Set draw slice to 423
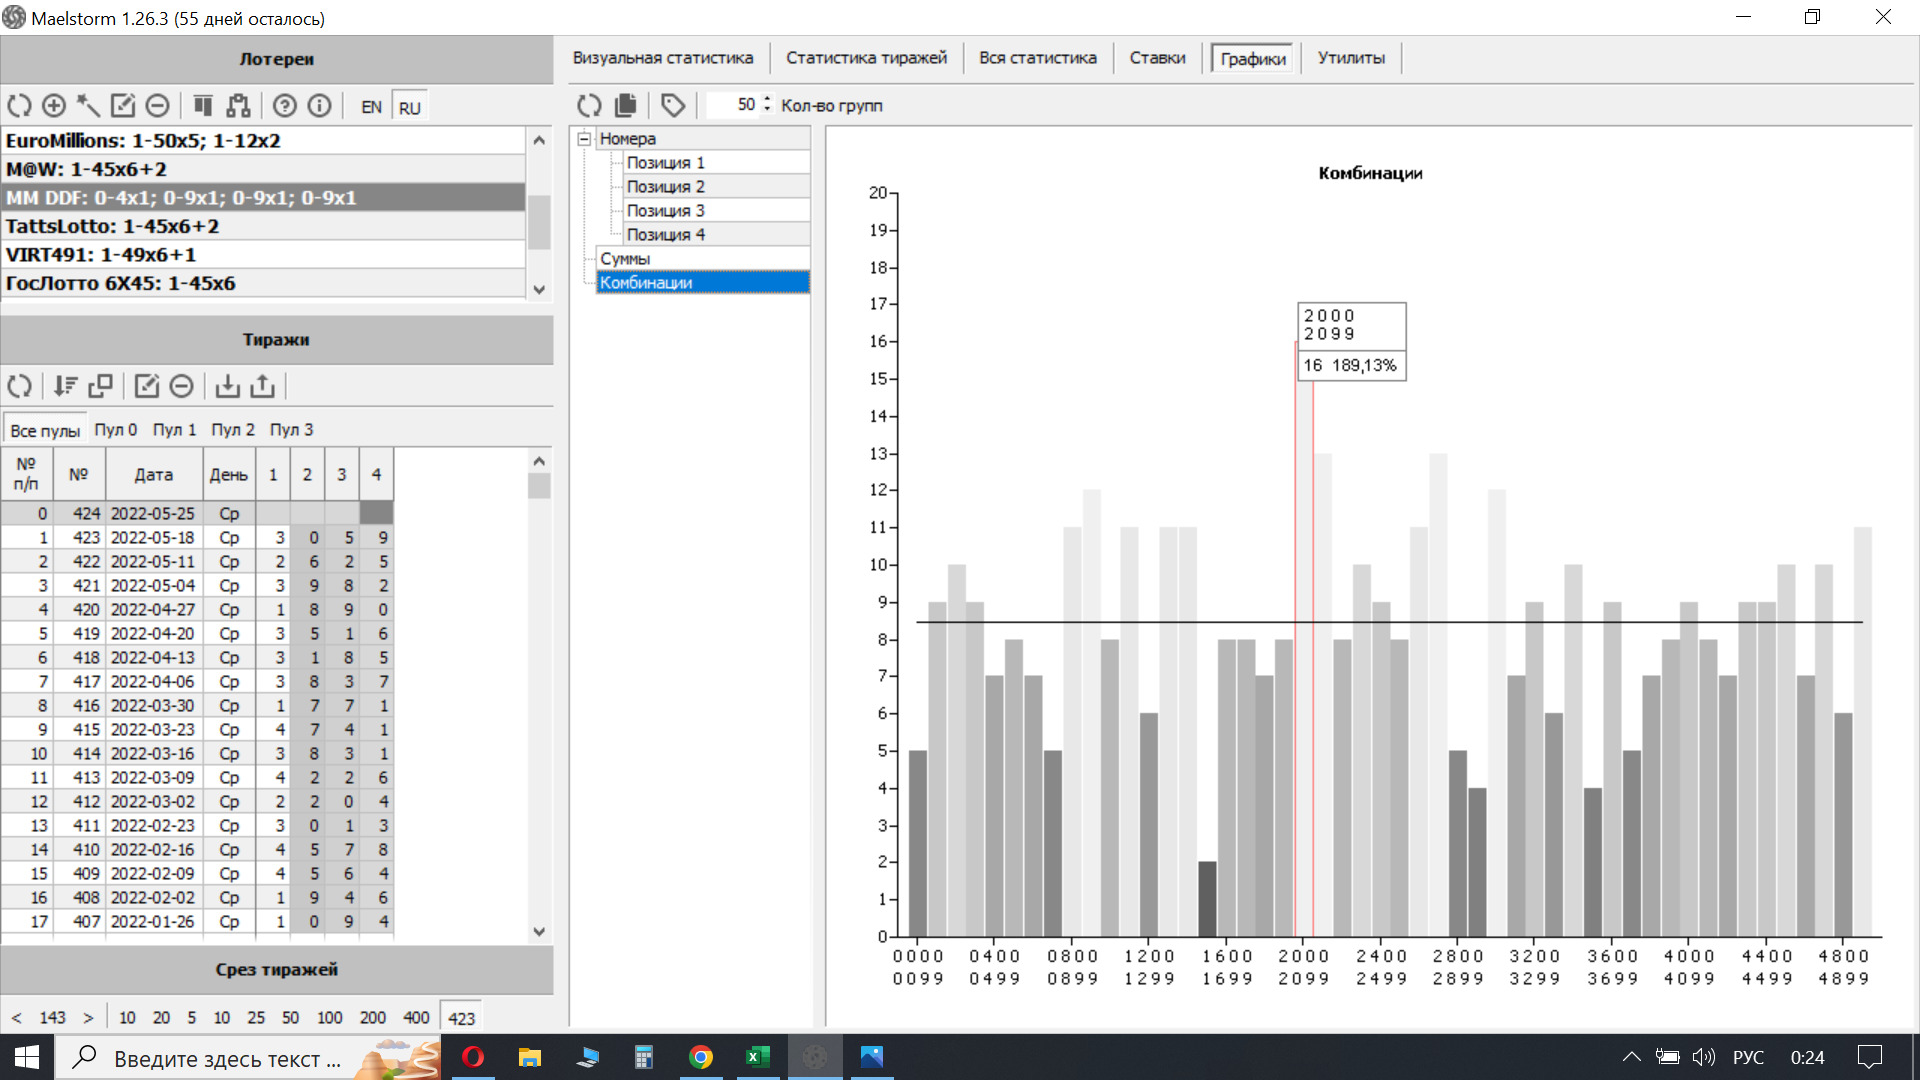 461,1017
